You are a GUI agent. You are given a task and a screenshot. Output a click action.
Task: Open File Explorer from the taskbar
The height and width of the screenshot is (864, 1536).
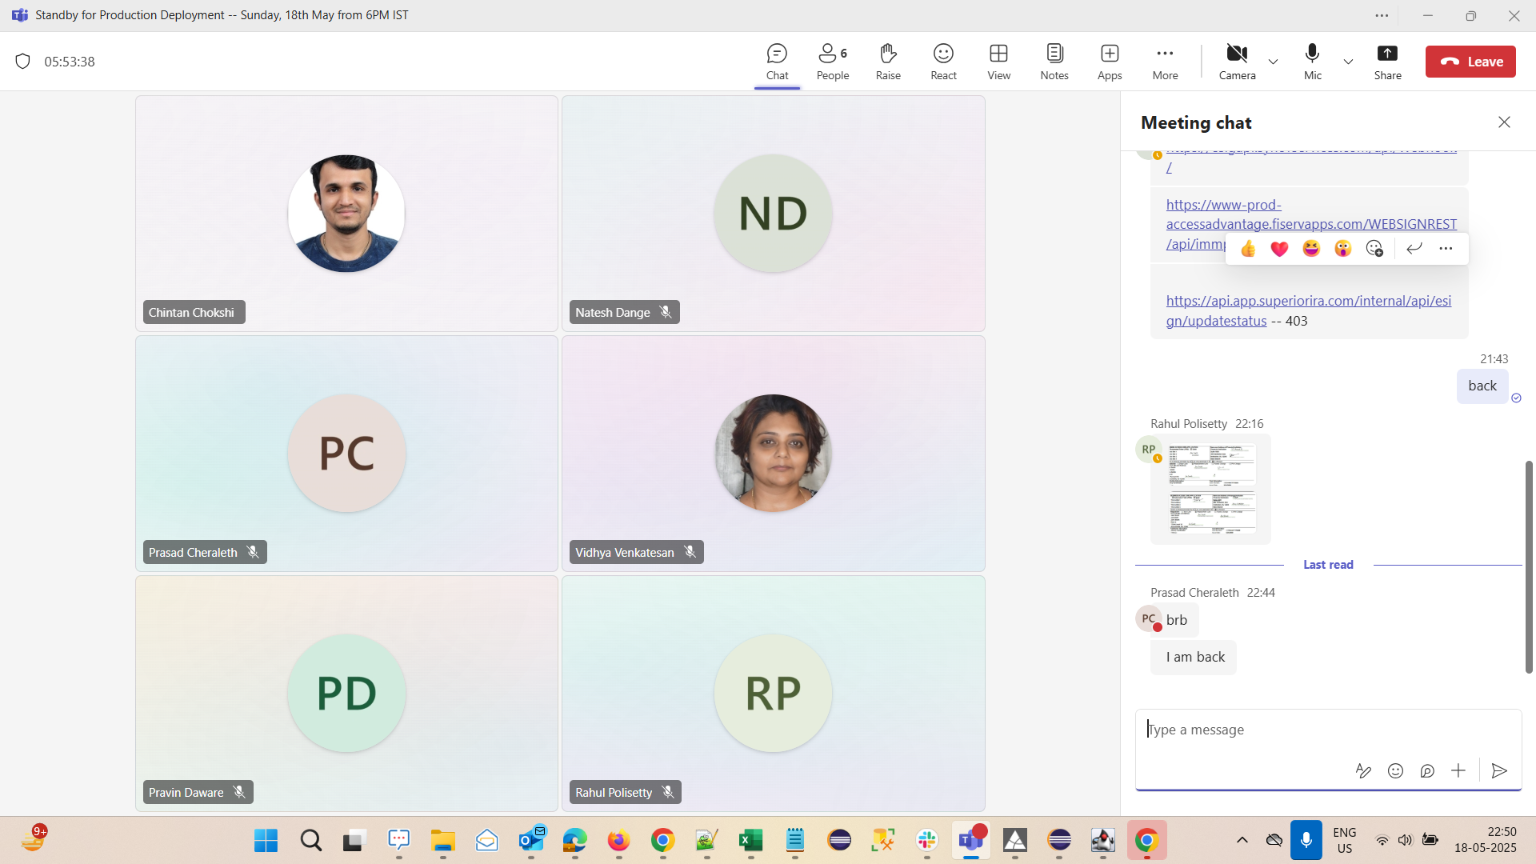point(442,841)
